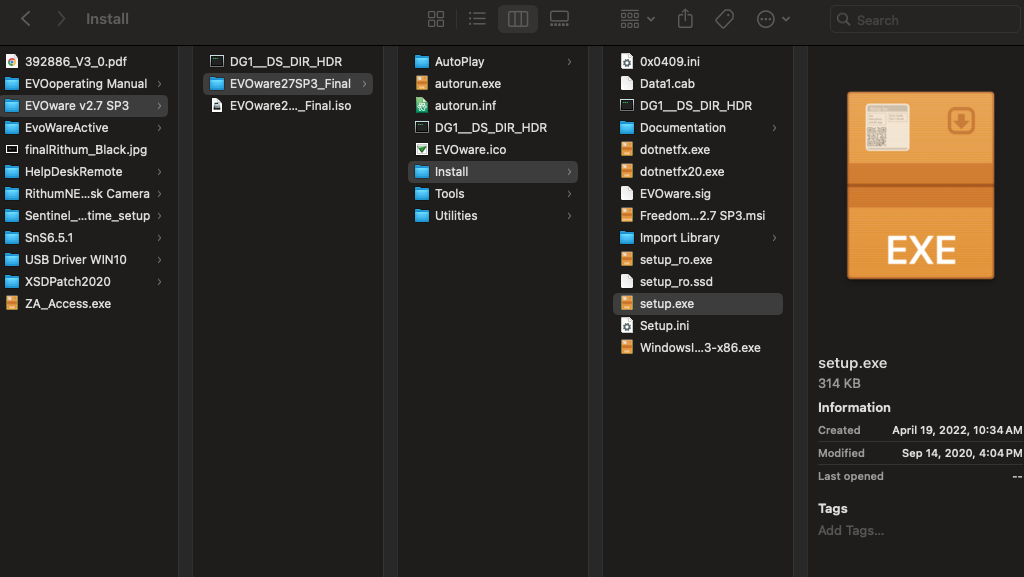Expand Tools folder chevron
Screen dimensions: 1024x577
[x=569, y=194]
